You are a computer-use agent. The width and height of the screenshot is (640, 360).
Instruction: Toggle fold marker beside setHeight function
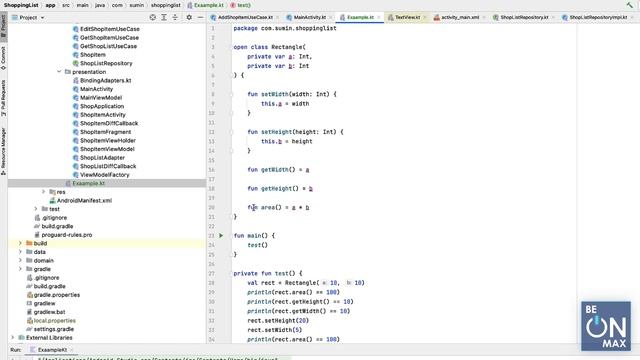click(231, 132)
